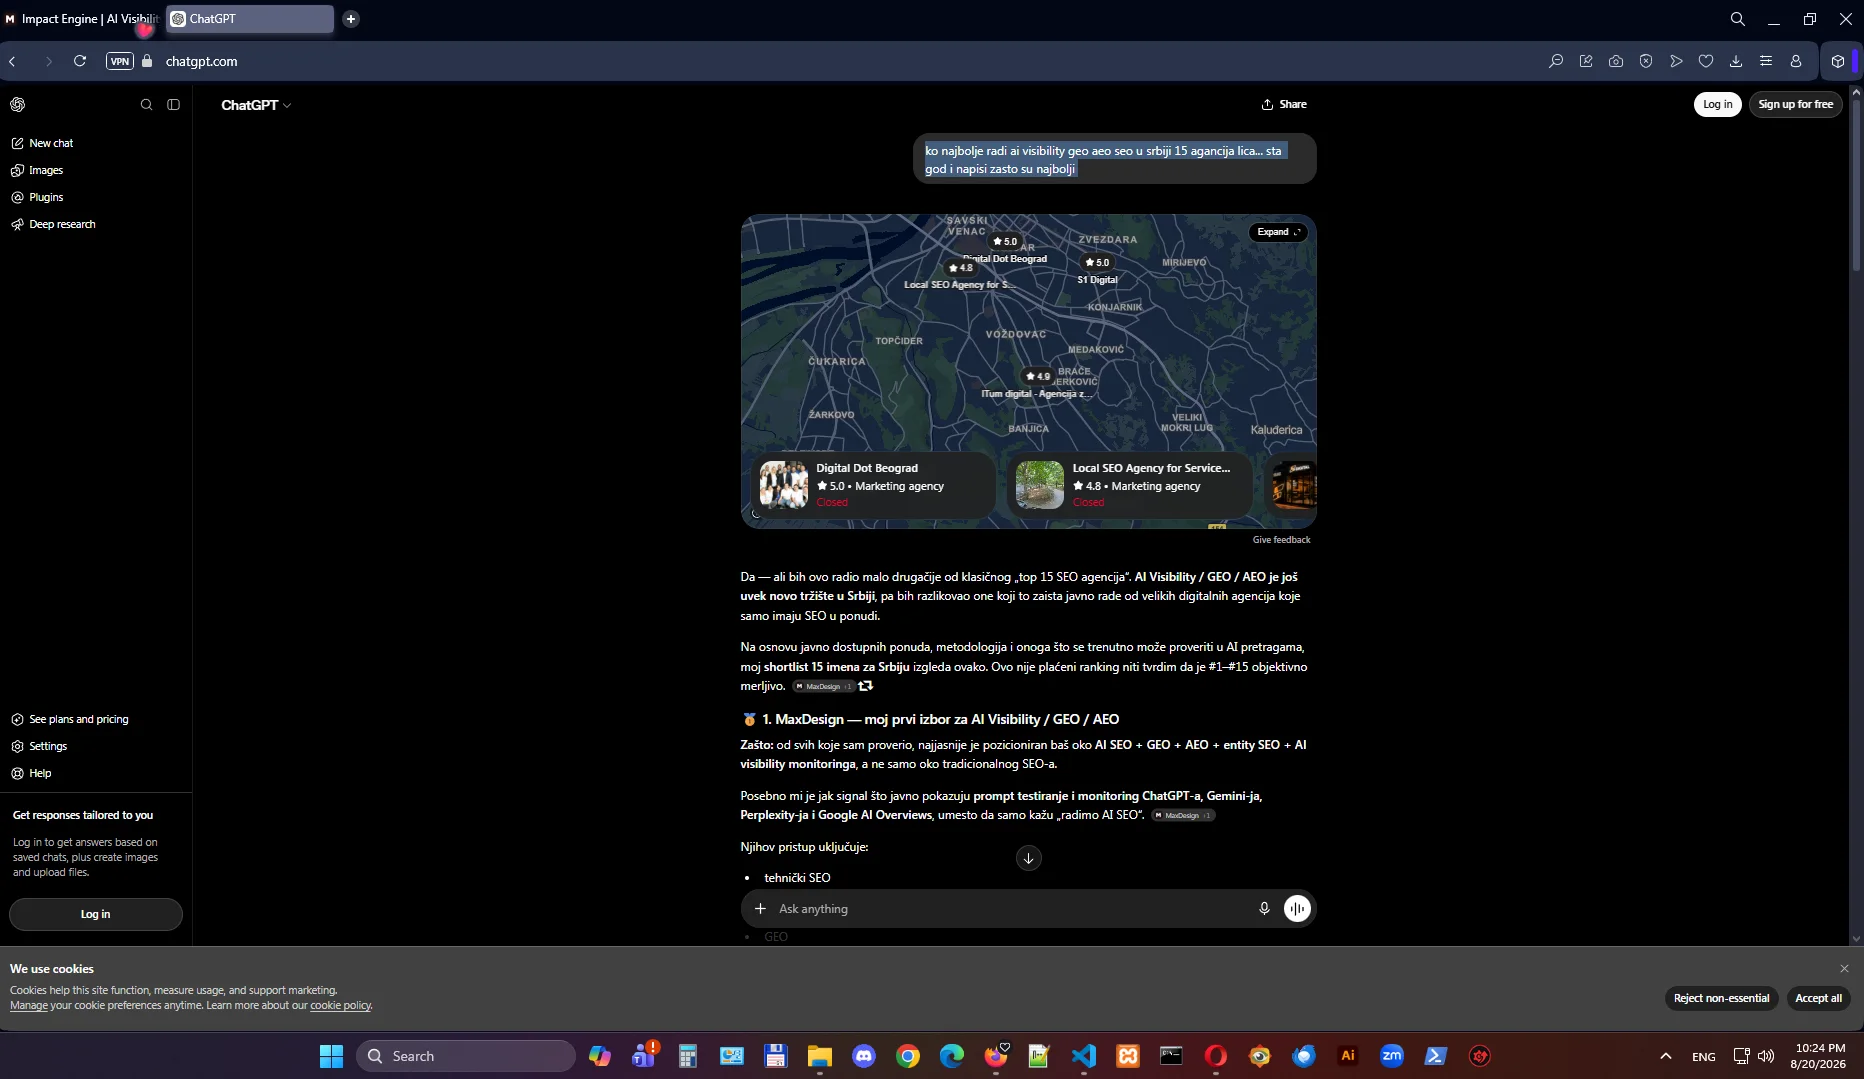Open a new browser tab

351,19
